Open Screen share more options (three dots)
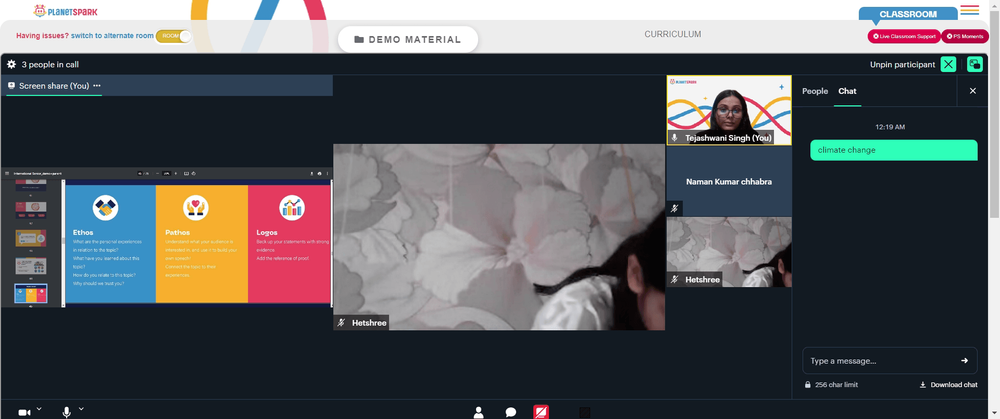This screenshot has height=419, width=1000. coord(97,85)
